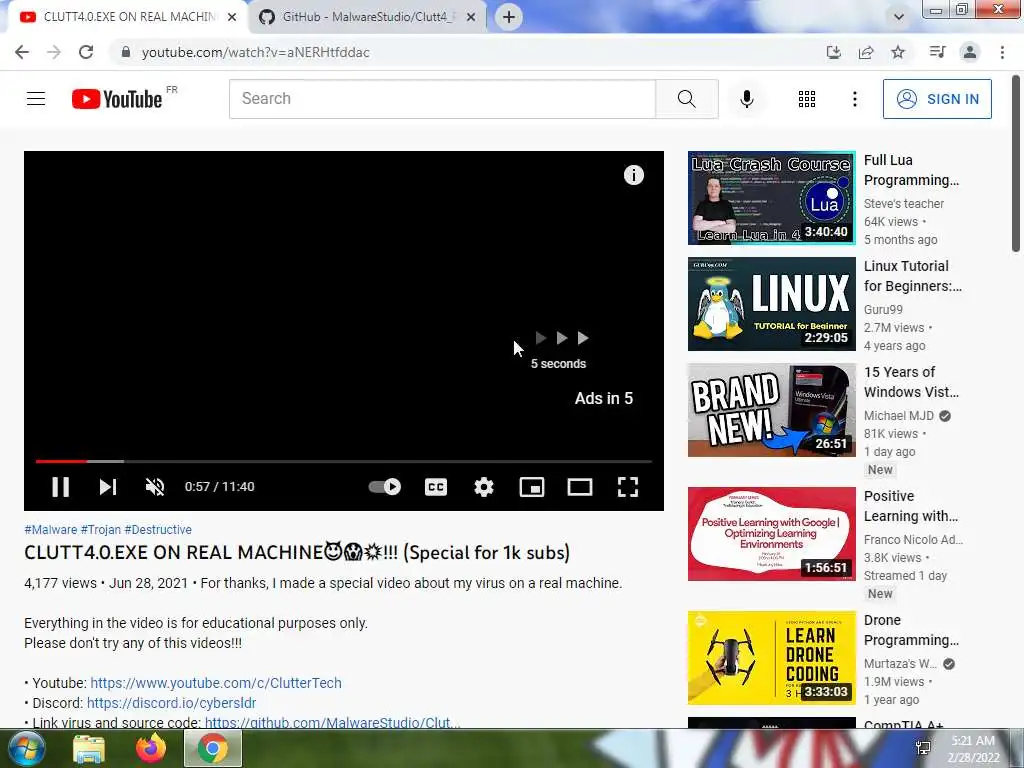
Task: Show video info card icon
Action: (633, 174)
